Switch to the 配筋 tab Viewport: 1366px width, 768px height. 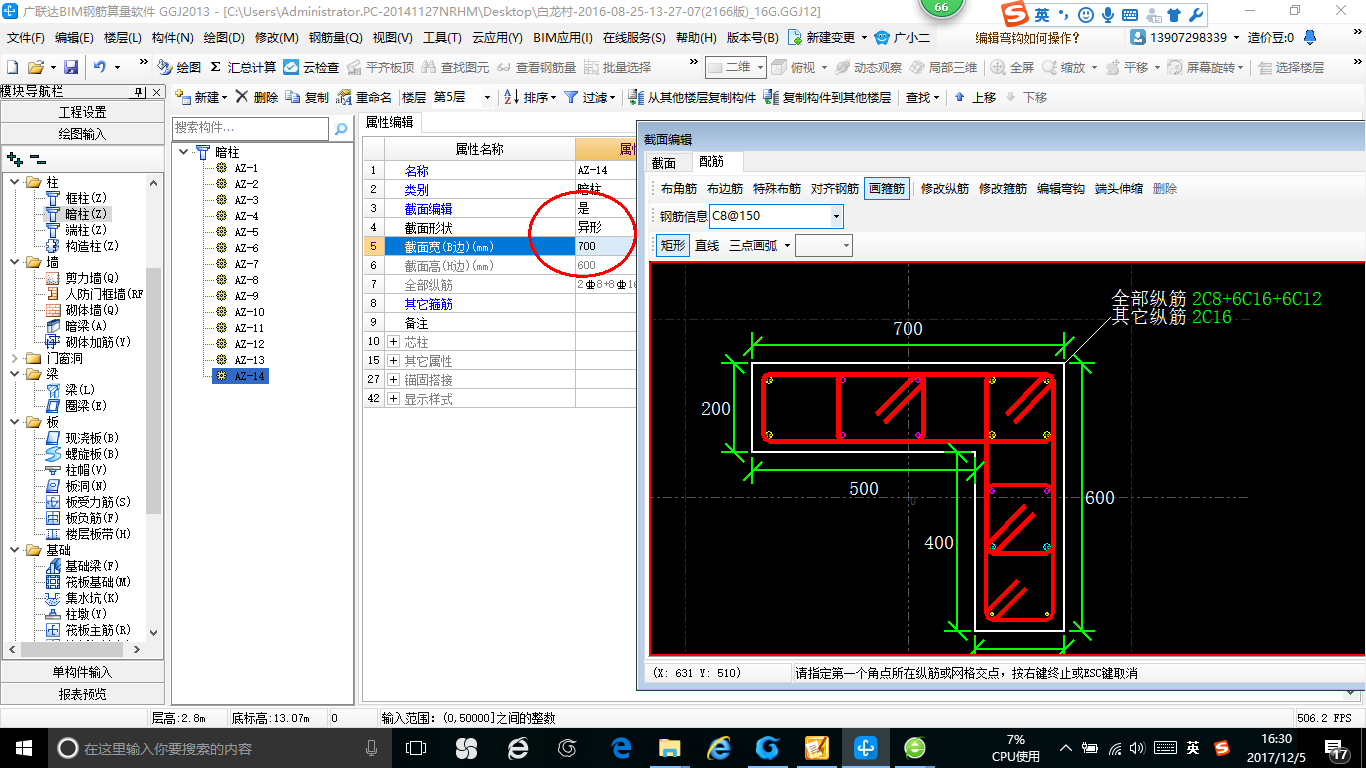tap(712, 162)
